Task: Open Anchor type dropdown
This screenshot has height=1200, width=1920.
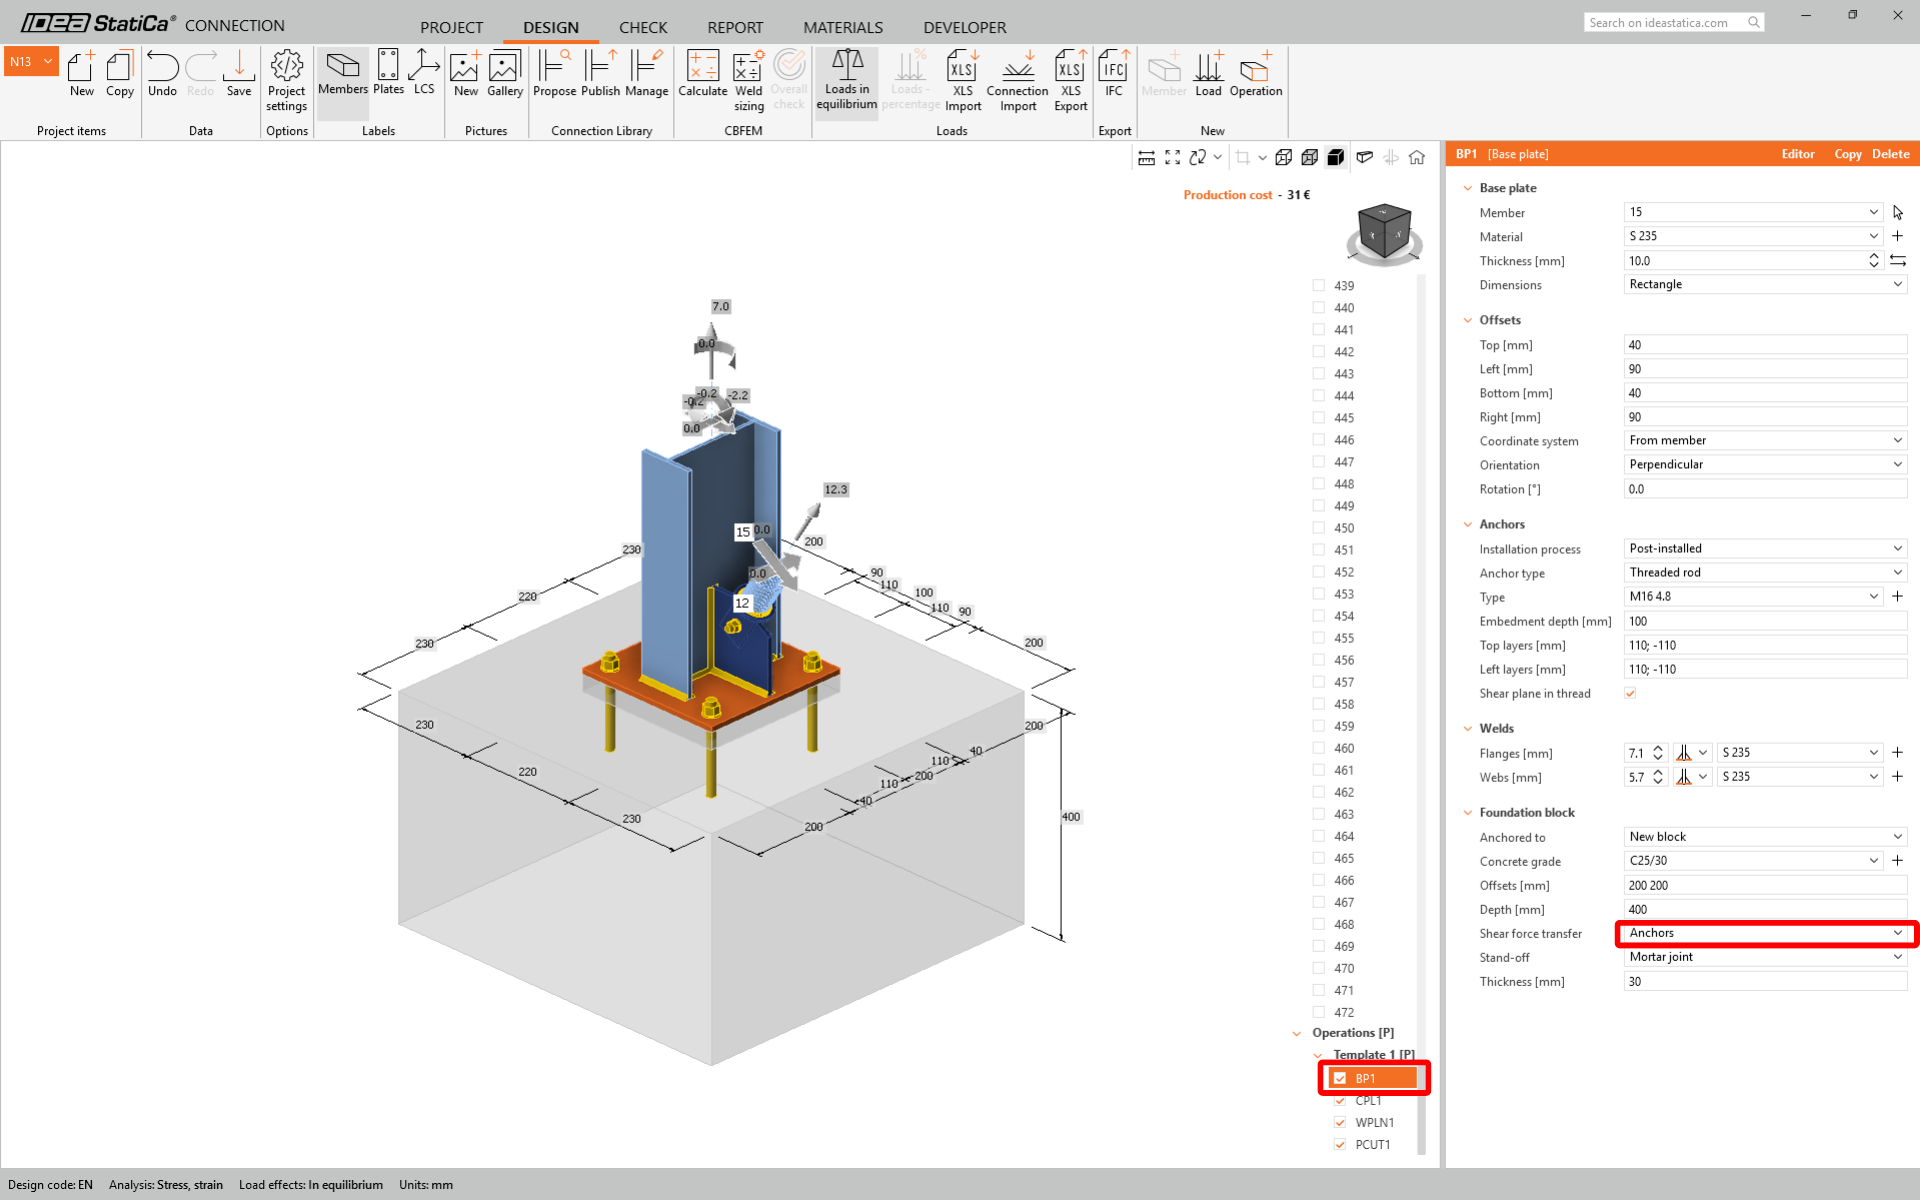Action: coord(1765,572)
